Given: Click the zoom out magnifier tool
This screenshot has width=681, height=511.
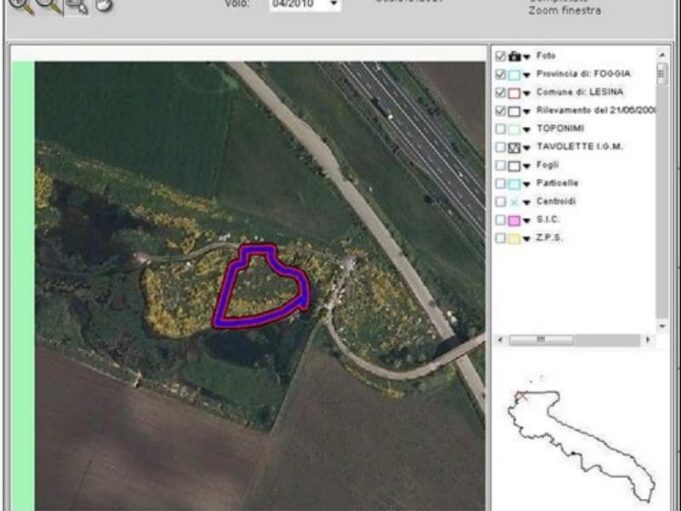Looking at the screenshot, I should click(48, 5).
